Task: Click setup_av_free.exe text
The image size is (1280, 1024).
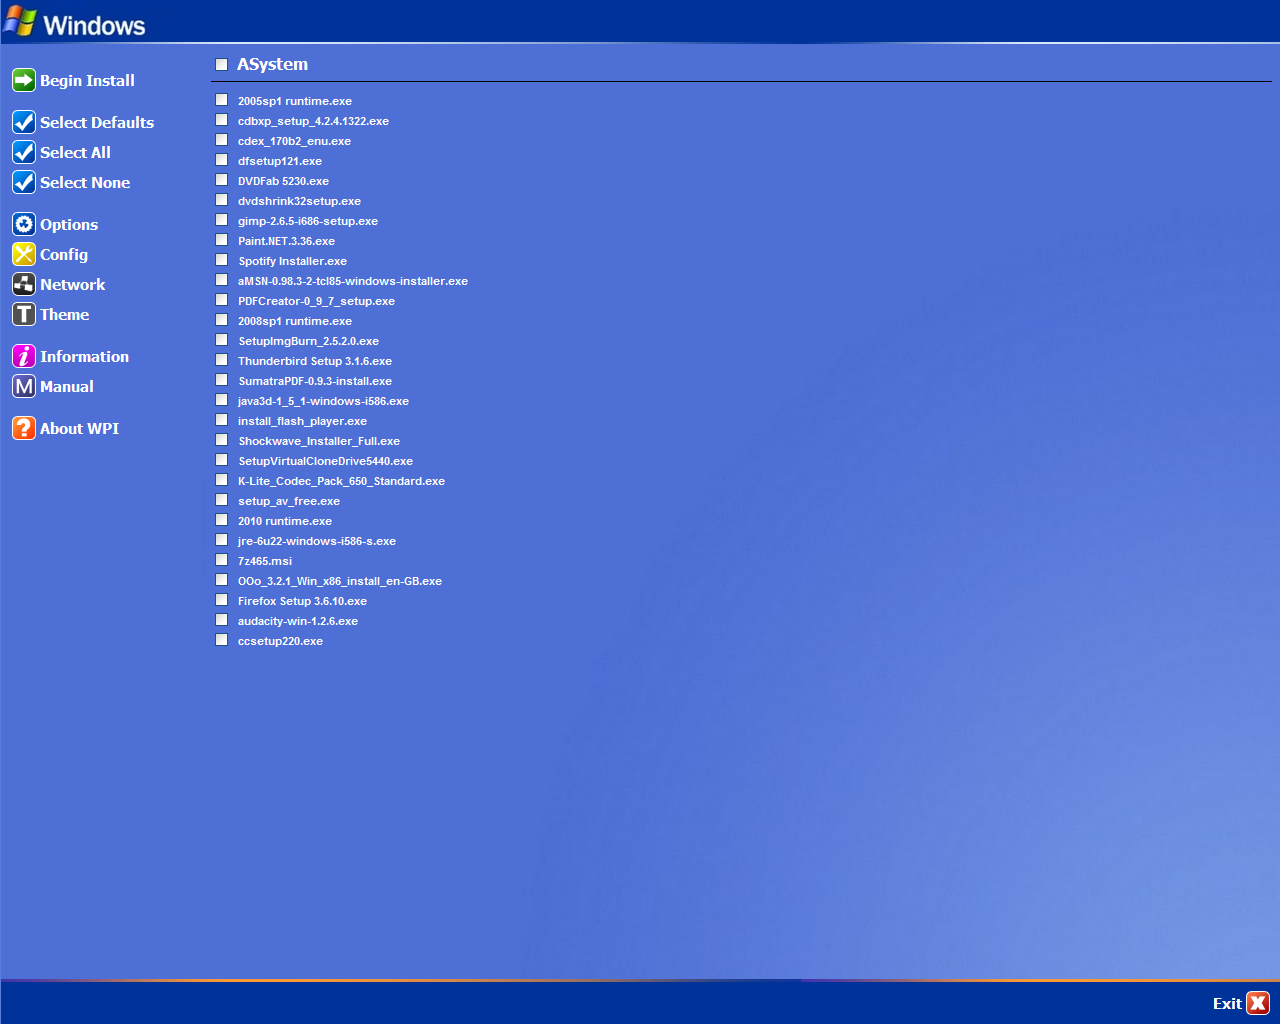Action: [289, 501]
